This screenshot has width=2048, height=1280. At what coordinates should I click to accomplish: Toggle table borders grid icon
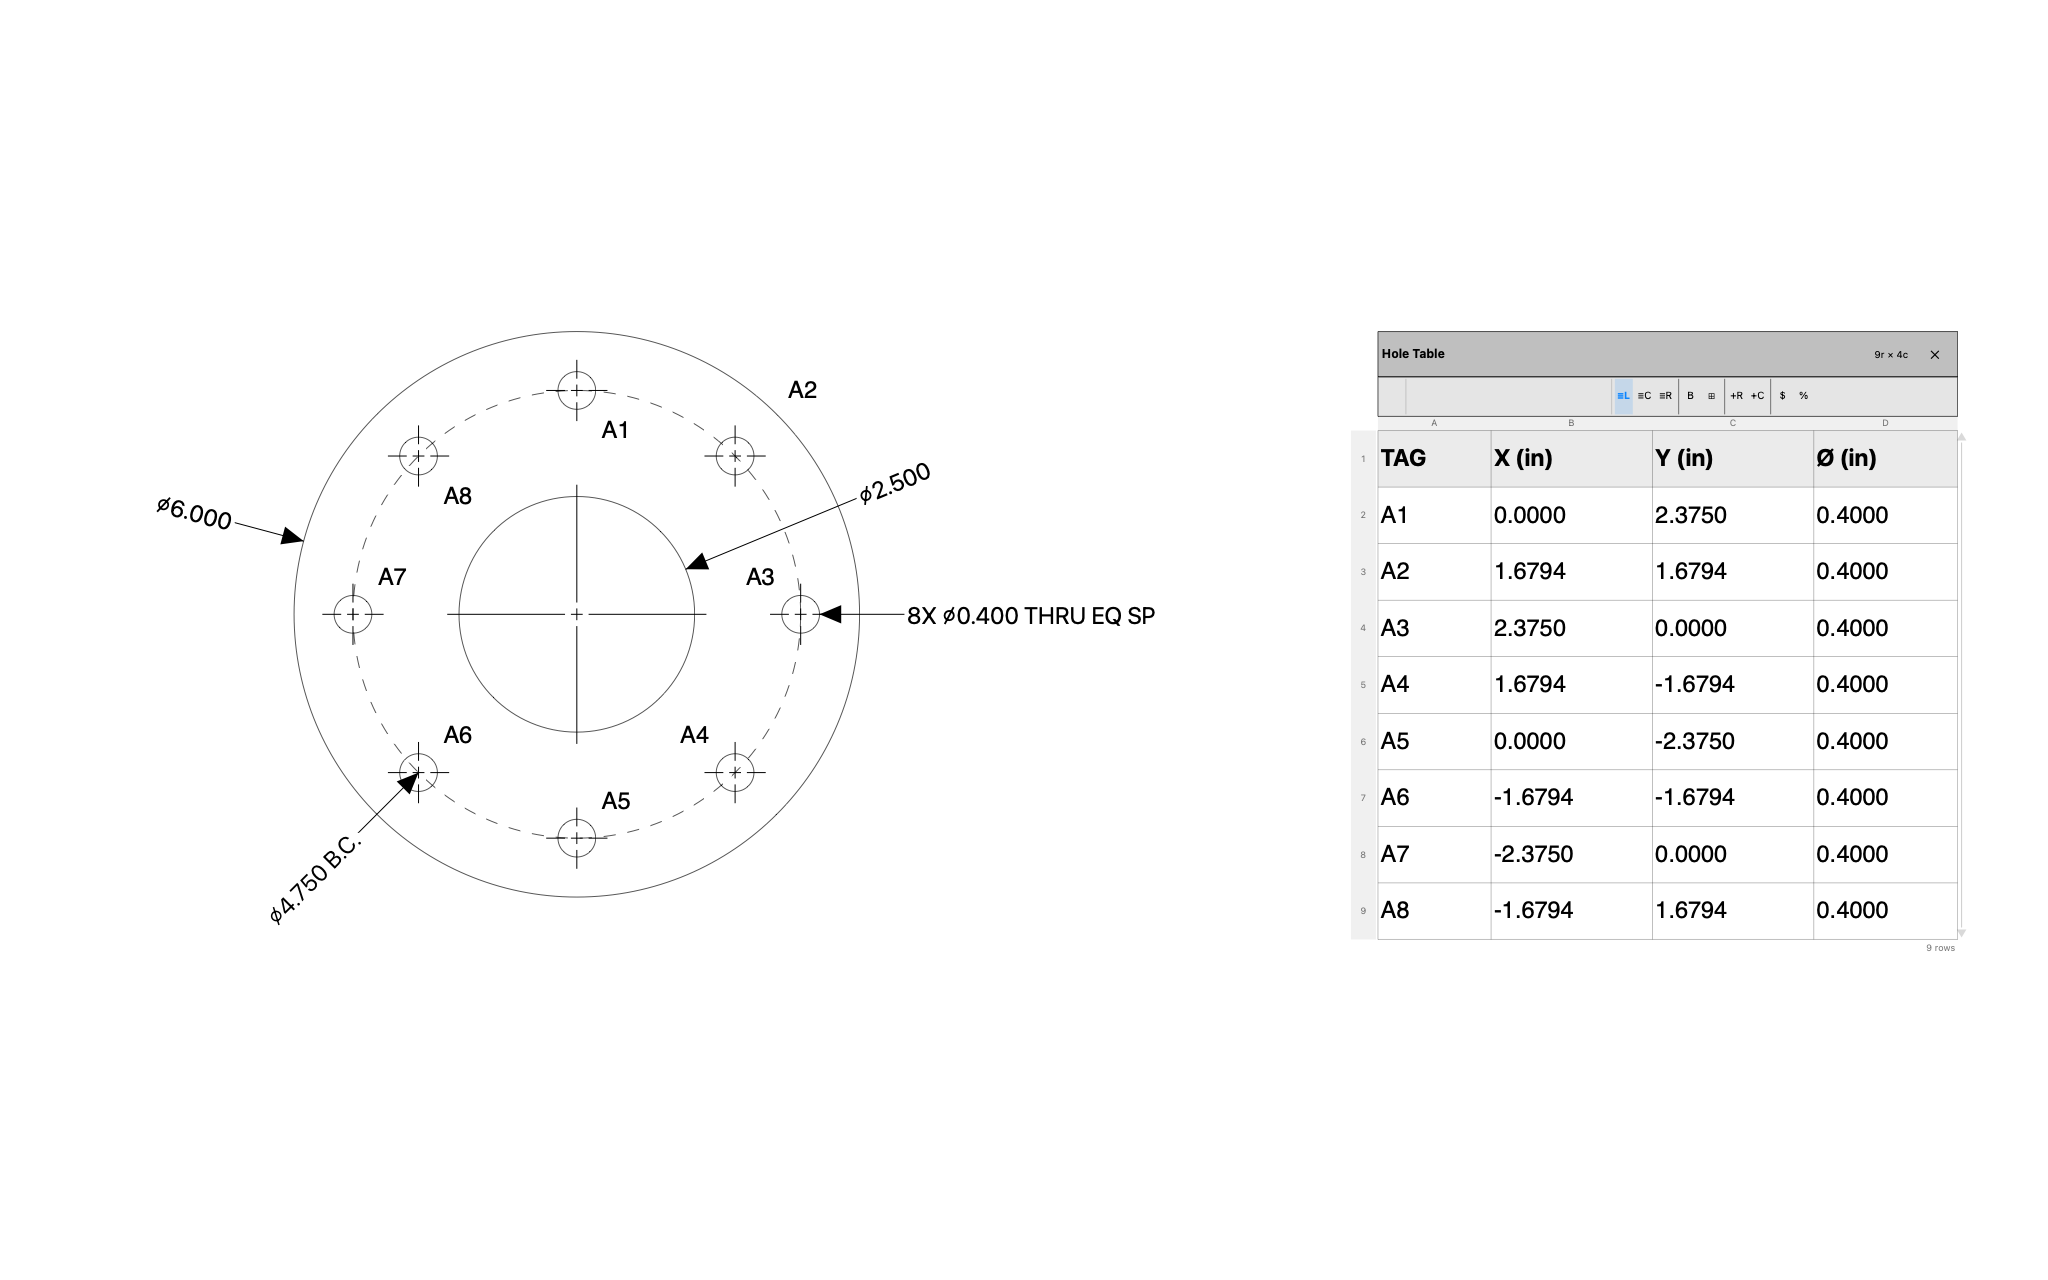point(1711,396)
